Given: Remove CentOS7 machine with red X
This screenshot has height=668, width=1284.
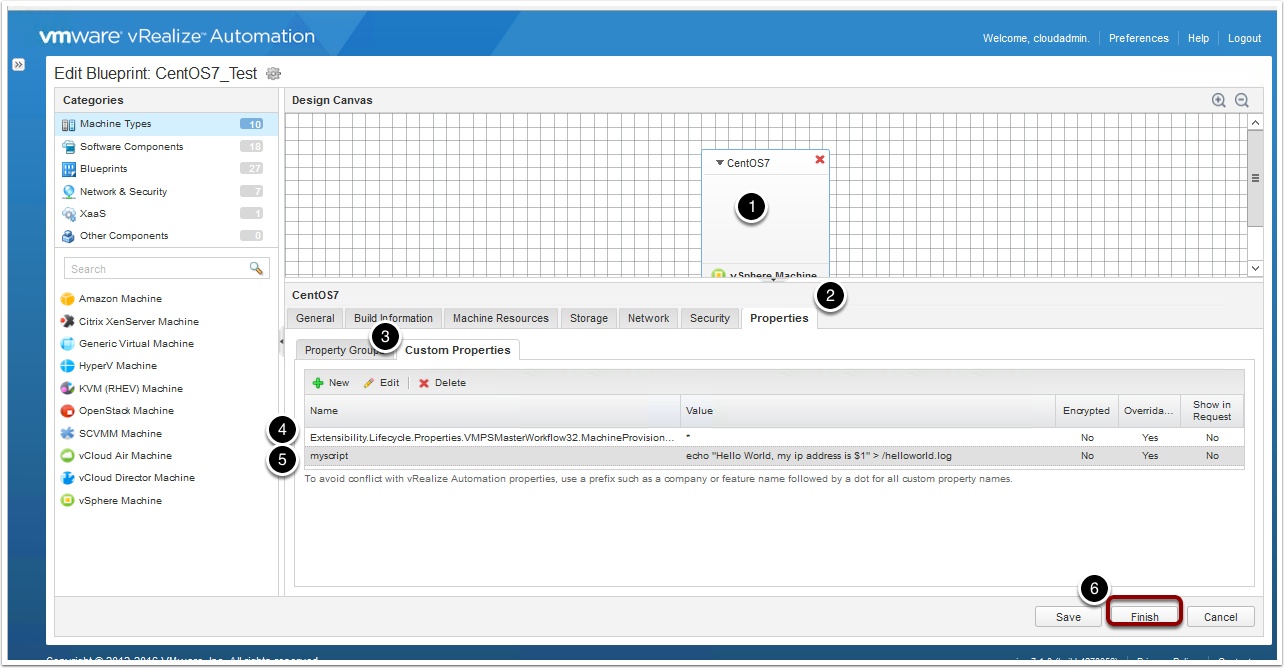Looking at the screenshot, I should [820, 160].
